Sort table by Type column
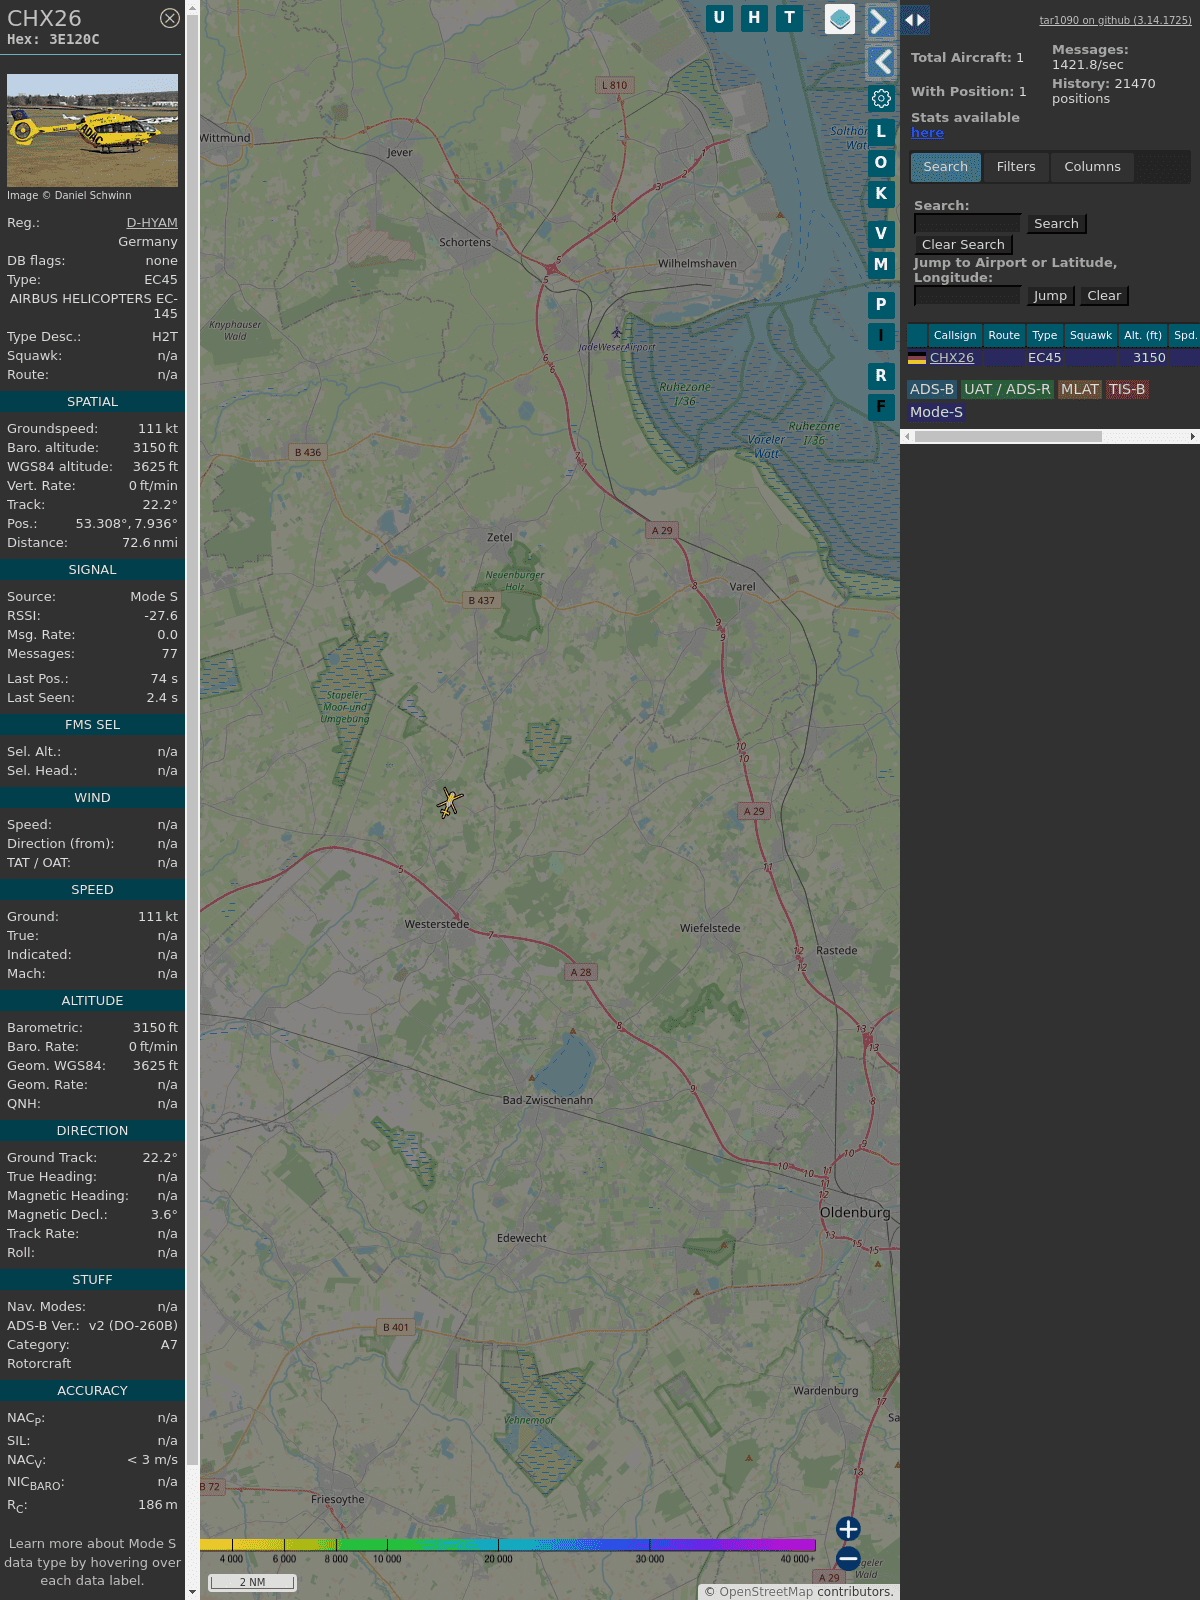This screenshot has width=1200, height=1600. point(1045,335)
